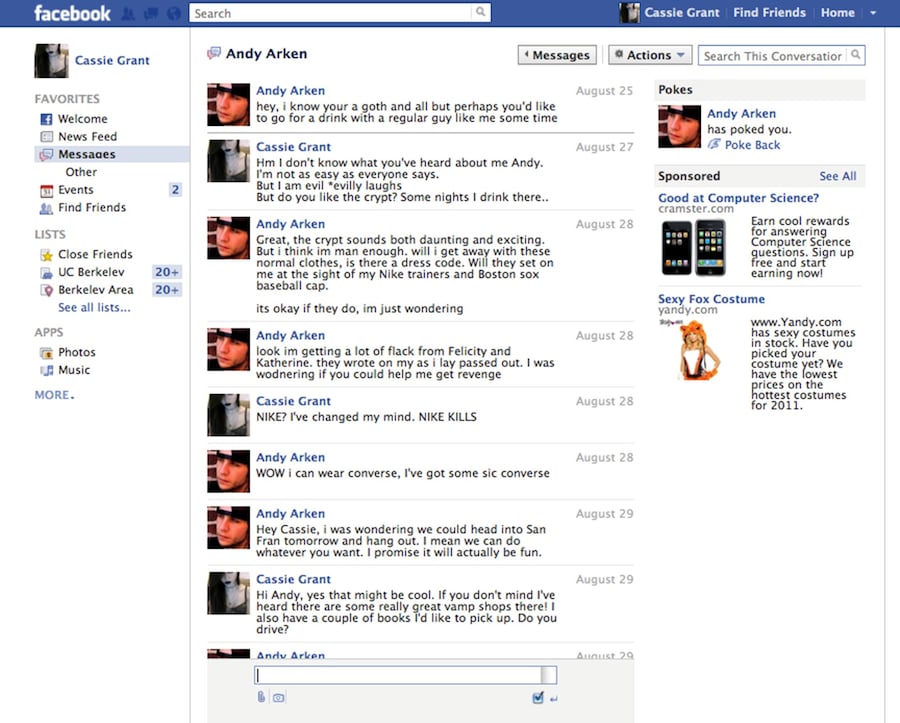The height and width of the screenshot is (723, 900).
Task: Select Events in the Favorites sidebar
Action: click(x=75, y=190)
